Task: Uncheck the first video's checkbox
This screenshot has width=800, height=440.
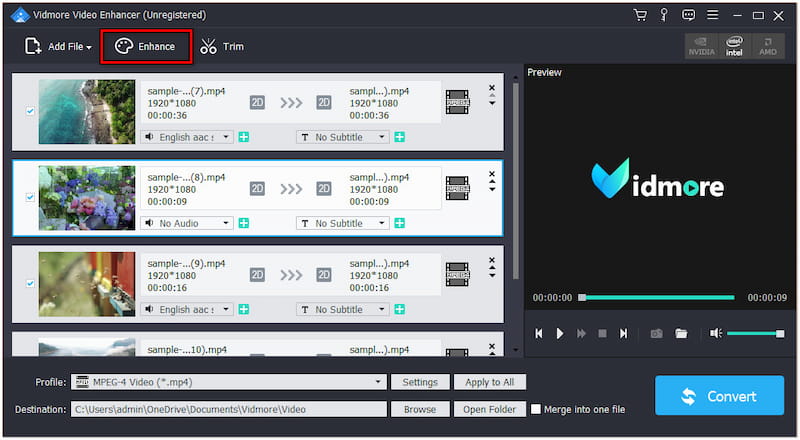Action: (x=30, y=111)
